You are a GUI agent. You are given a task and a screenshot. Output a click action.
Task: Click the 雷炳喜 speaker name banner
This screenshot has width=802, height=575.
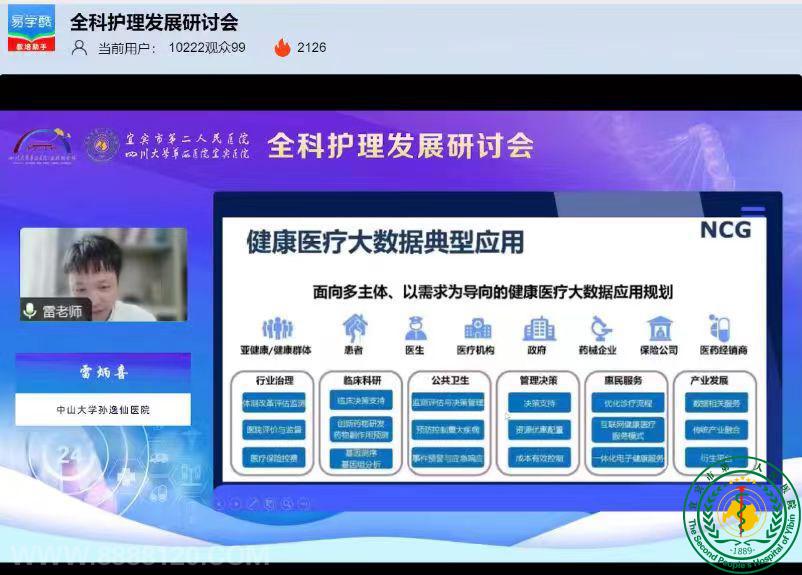(x=103, y=371)
